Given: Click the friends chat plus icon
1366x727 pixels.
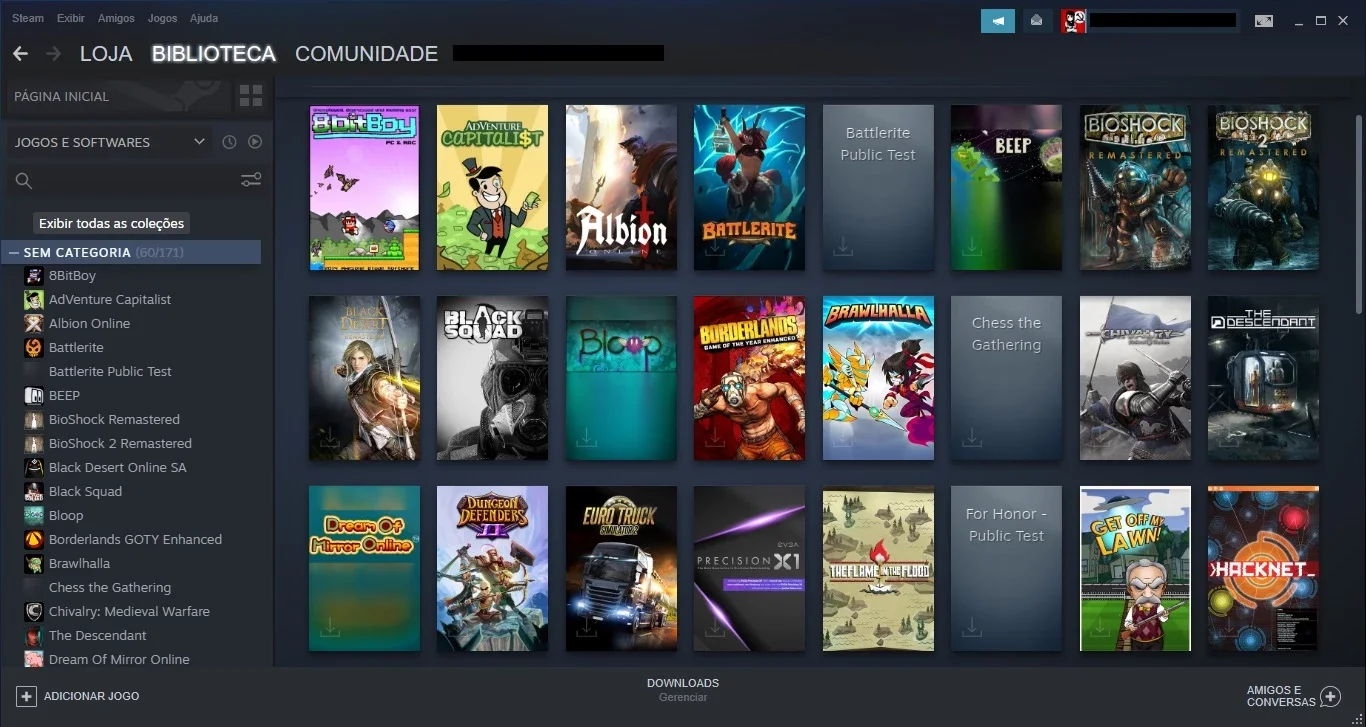Looking at the screenshot, I should 1330,696.
